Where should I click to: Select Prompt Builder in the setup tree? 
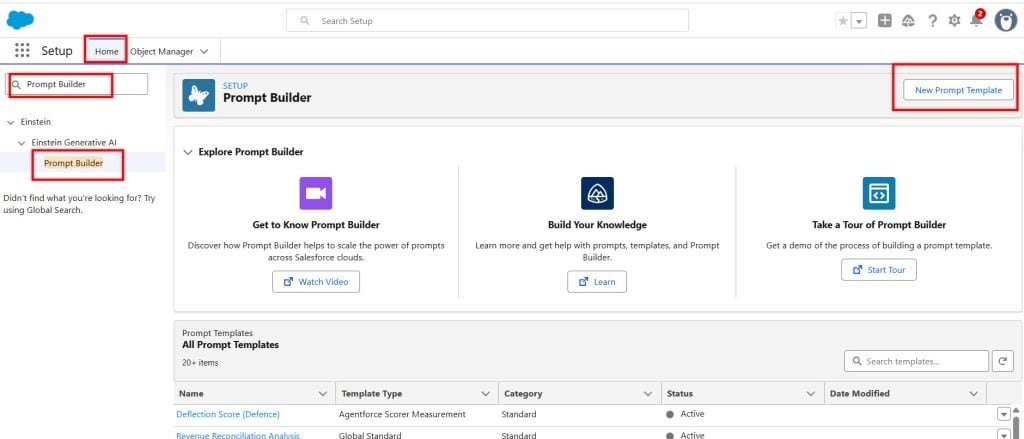tap(74, 163)
